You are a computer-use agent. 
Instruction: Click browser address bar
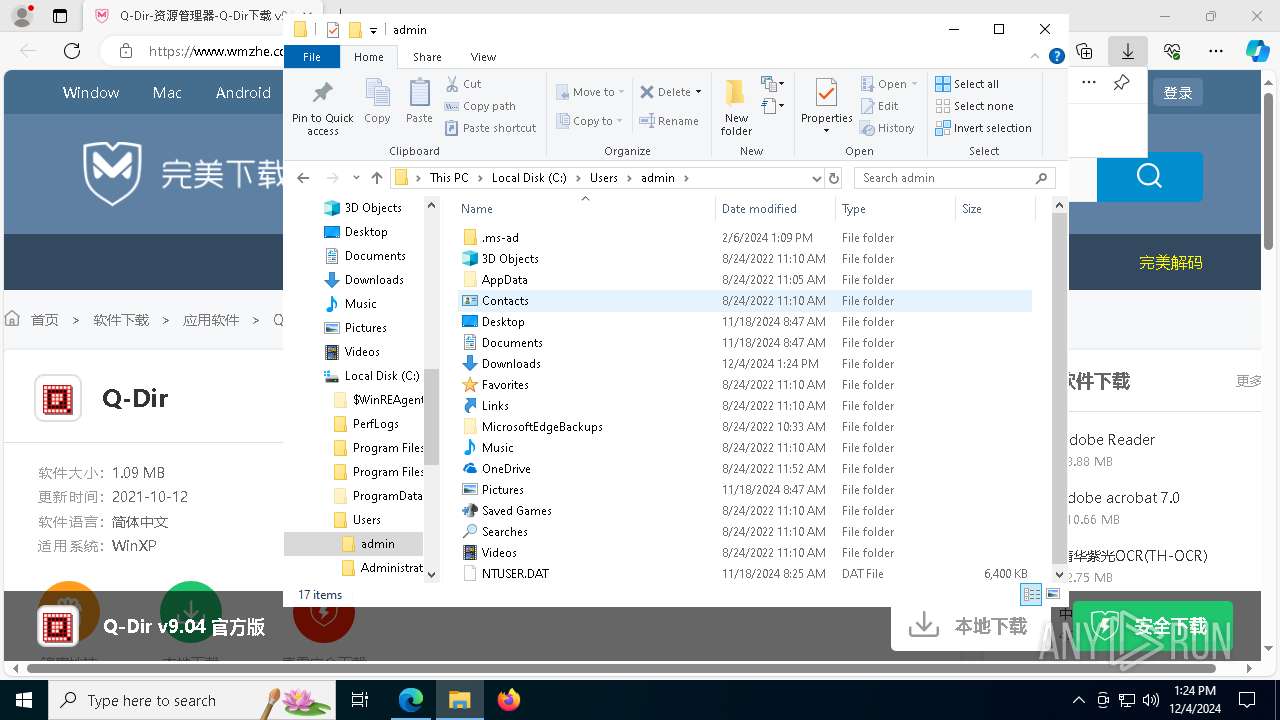[198, 50]
